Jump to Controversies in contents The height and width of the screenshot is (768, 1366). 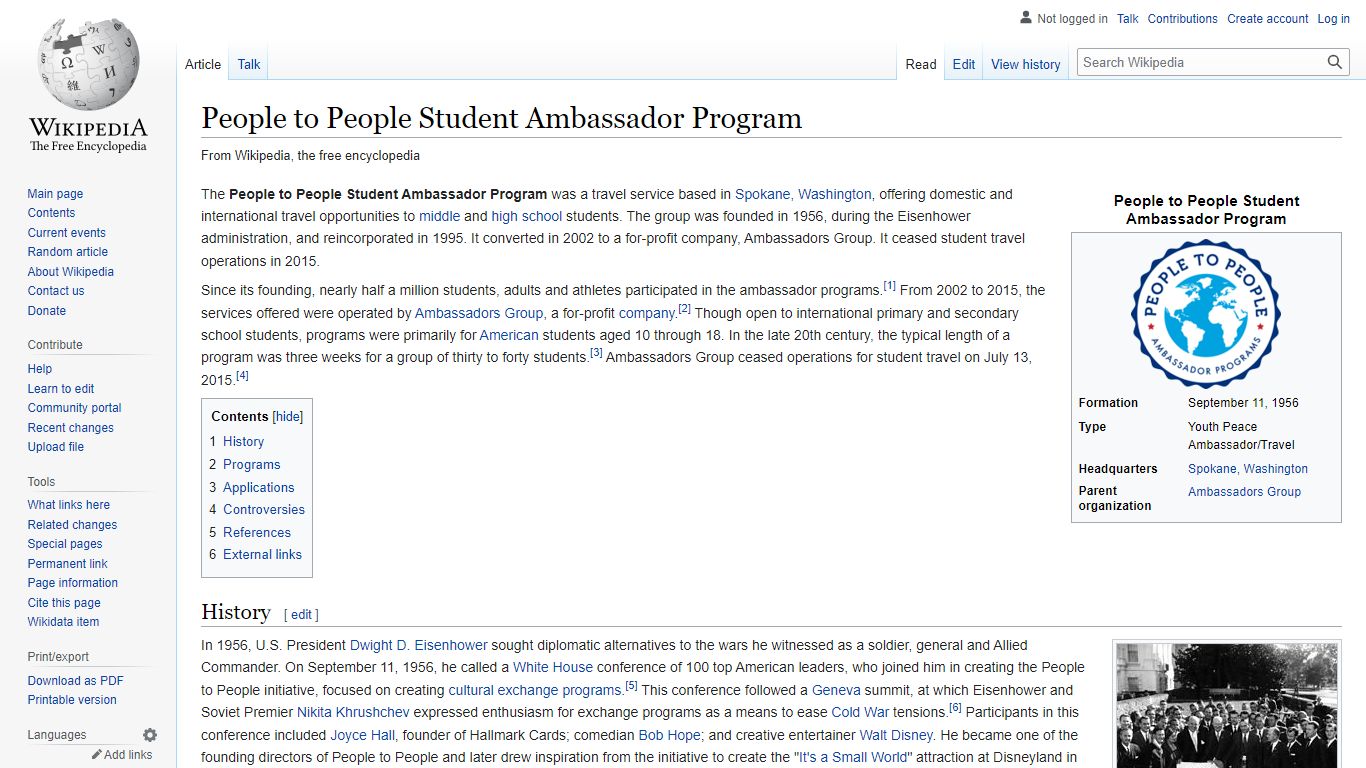coord(264,510)
